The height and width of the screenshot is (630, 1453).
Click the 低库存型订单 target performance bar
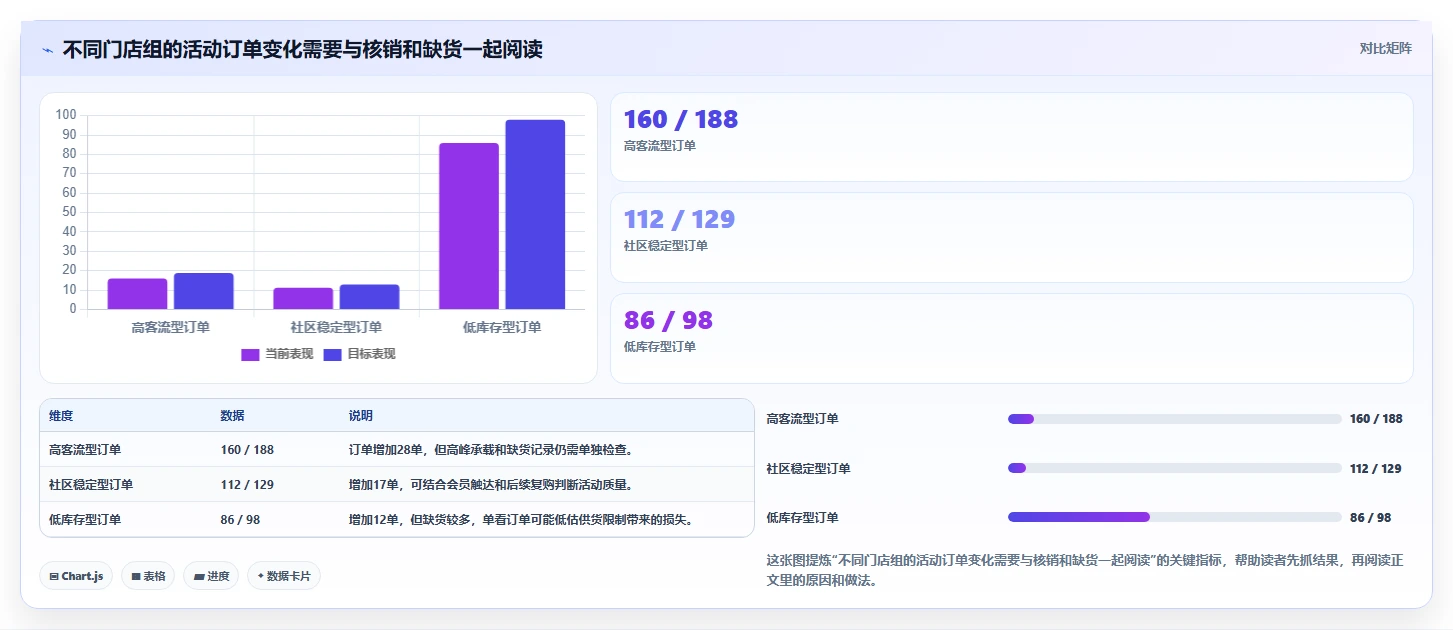535,214
